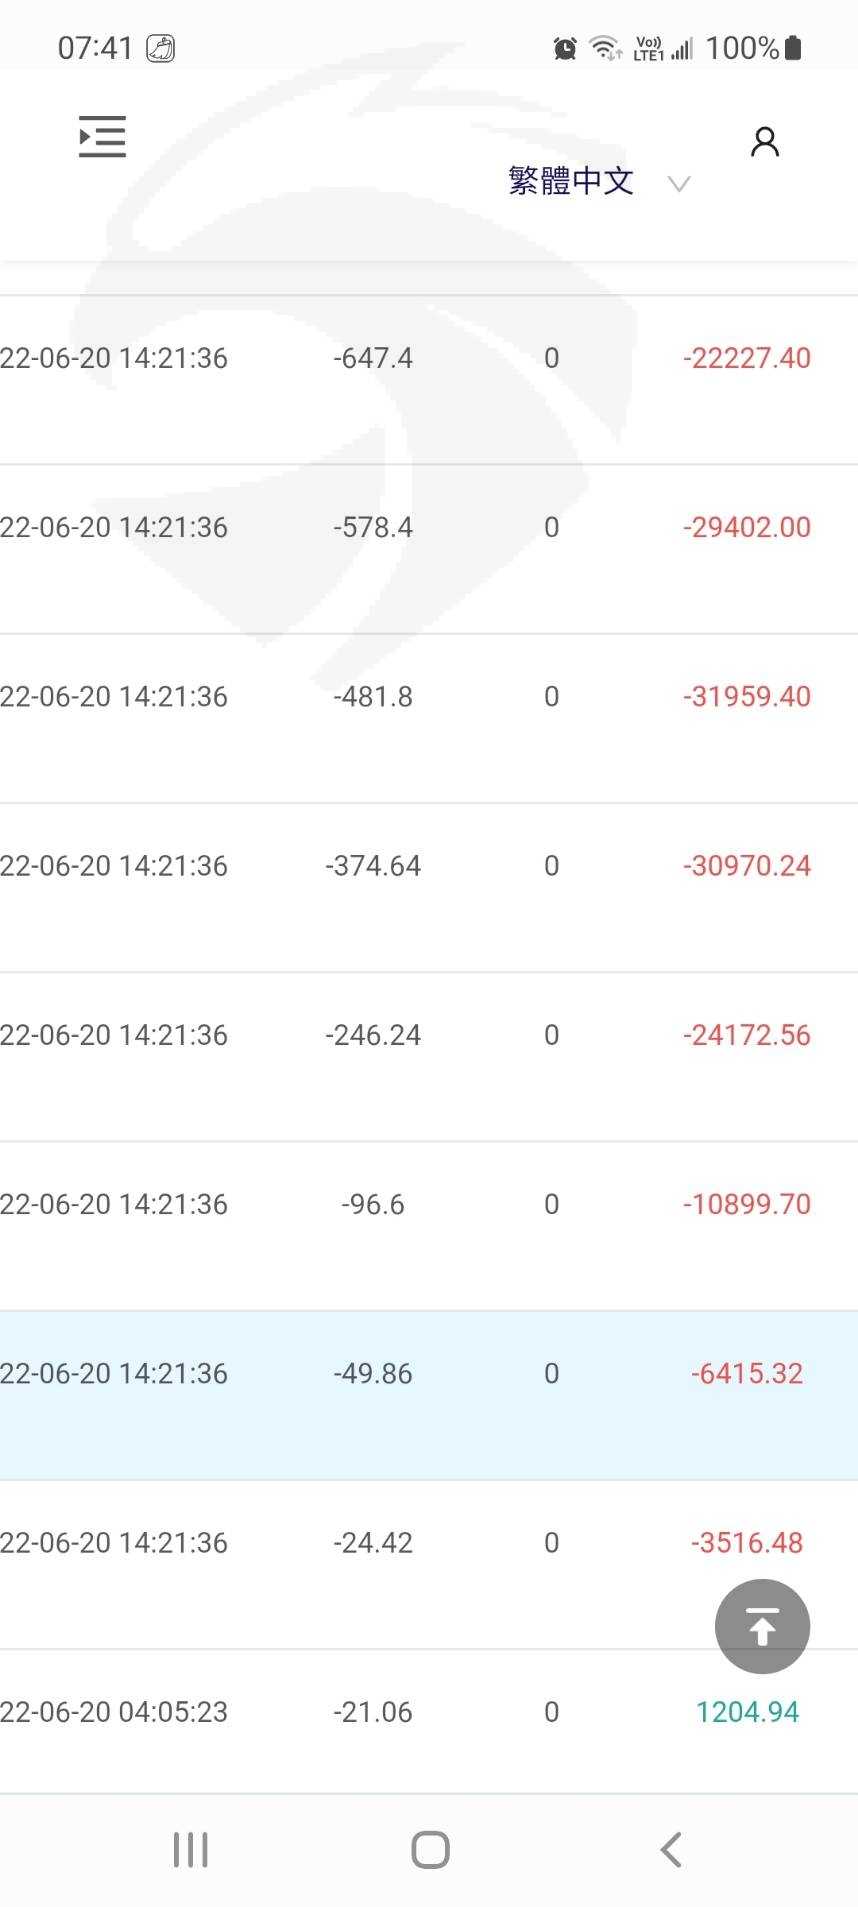
Task: Open the Android recent apps icon
Action: pyautogui.click(x=190, y=1850)
